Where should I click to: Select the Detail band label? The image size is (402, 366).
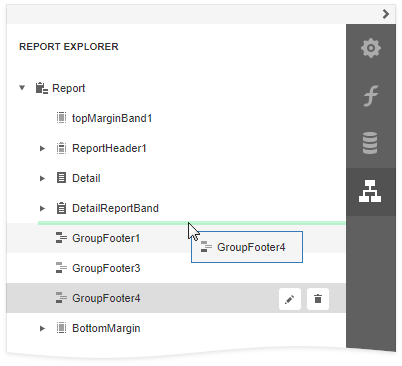tap(86, 178)
